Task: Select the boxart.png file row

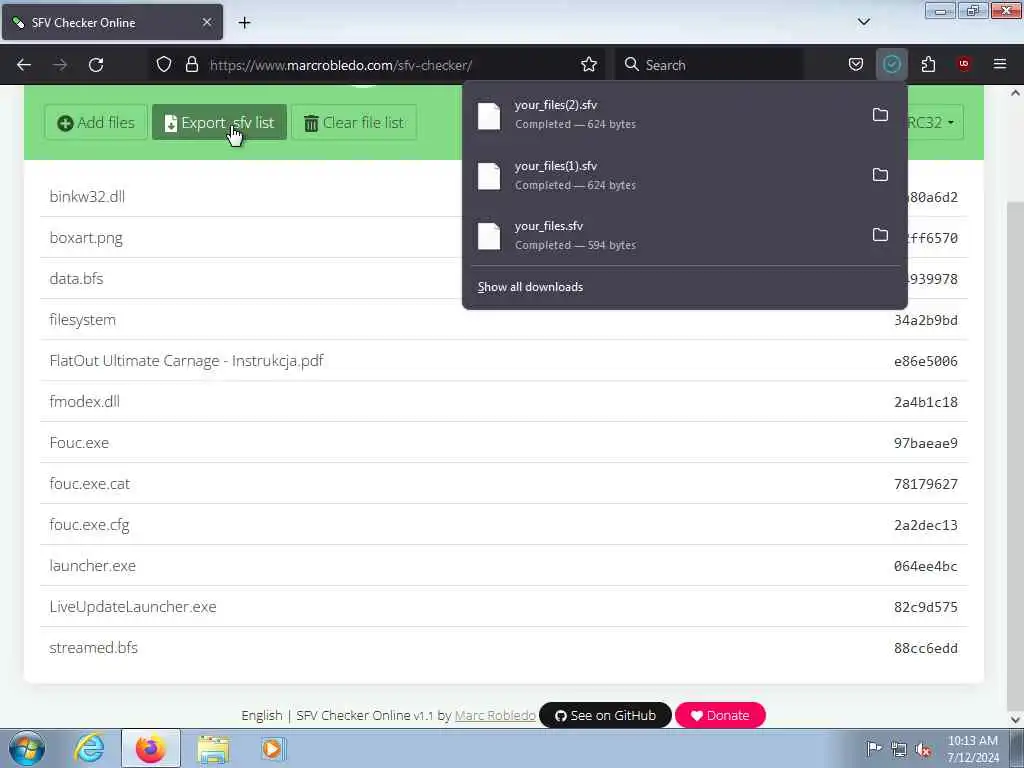Action: (504, 238)
